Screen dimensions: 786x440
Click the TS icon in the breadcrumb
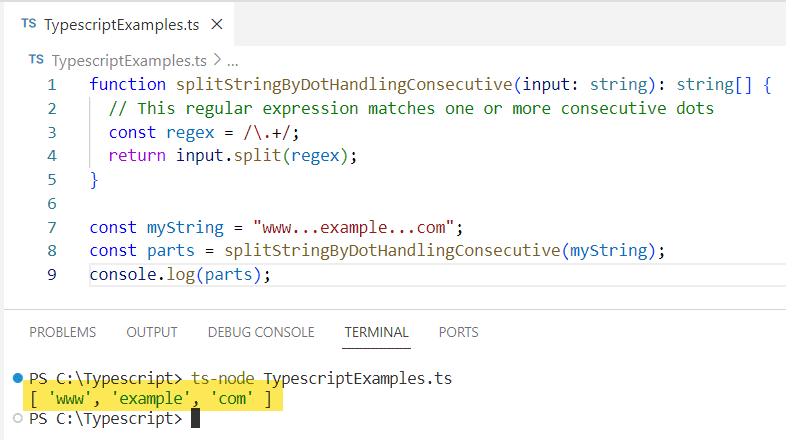point(36,60)
